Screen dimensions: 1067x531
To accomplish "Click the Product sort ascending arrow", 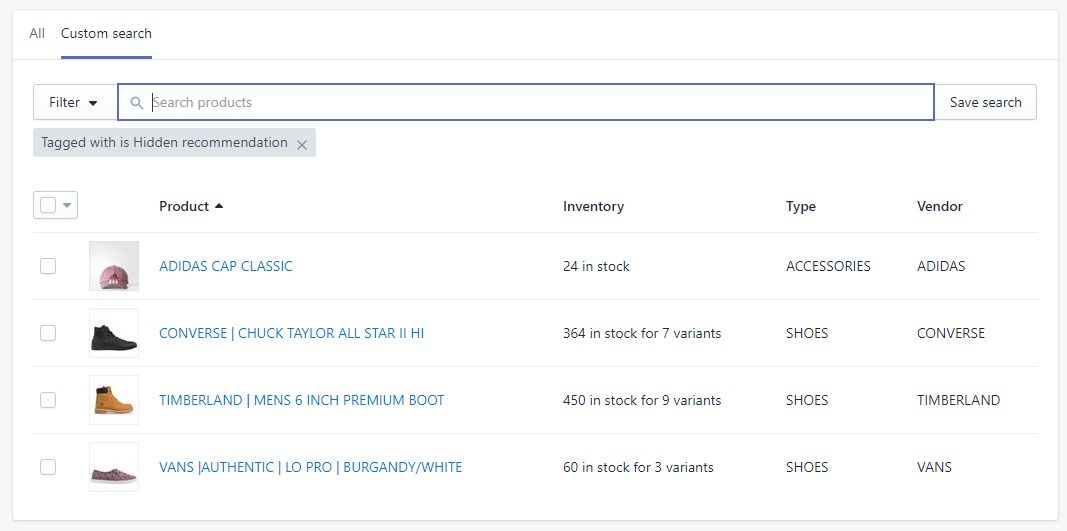I will click(218, 206).
